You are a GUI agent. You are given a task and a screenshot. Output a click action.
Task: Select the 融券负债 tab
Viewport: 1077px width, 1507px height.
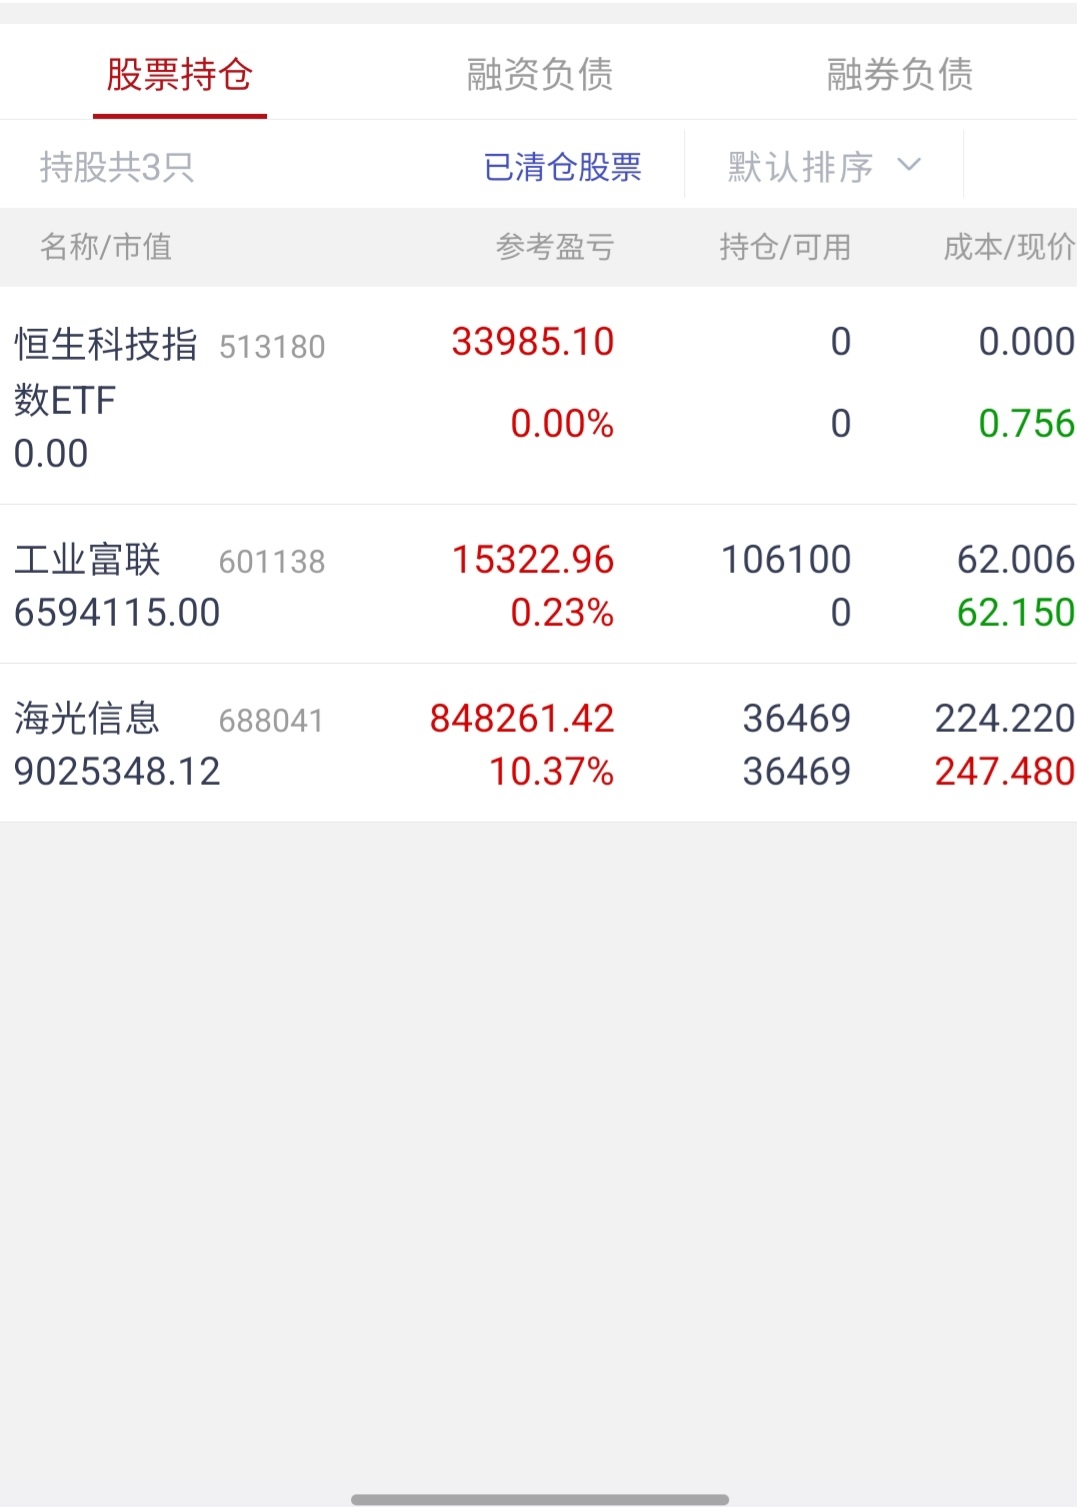(x=899, y=75)
